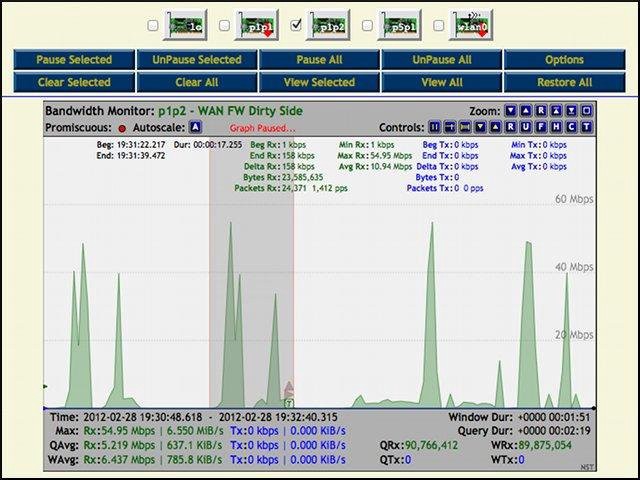Tick the p5p1 interface checkbox
Screen dimensions: 640x480
[x=367, y=25]
